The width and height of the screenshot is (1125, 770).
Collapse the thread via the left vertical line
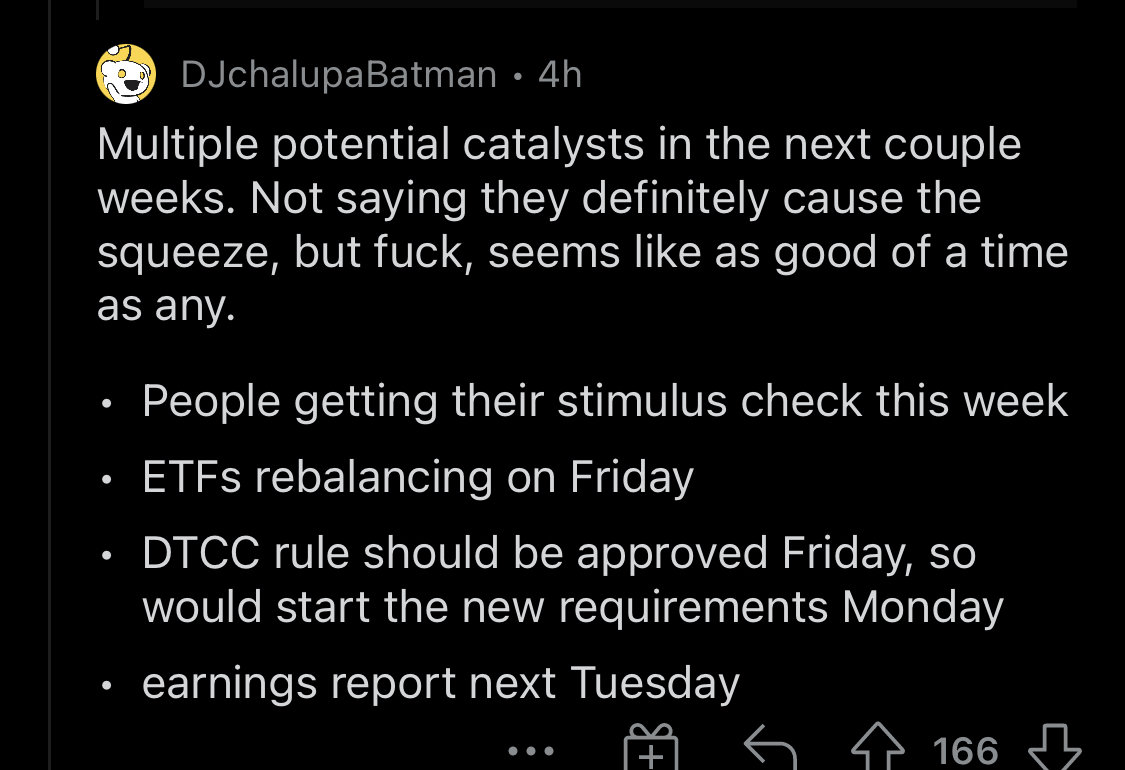[x=50, y=385]
